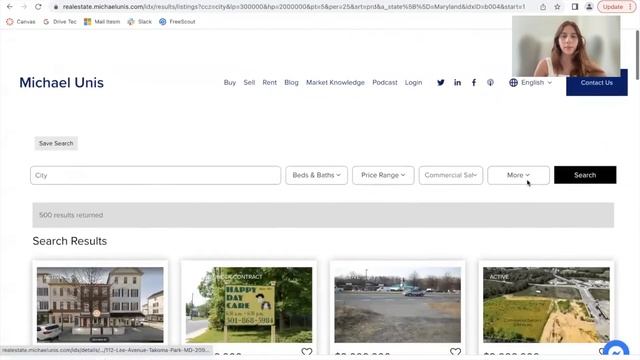Reload the page with refresh icon
Screen dimensions: 640x360
(38, 7)
